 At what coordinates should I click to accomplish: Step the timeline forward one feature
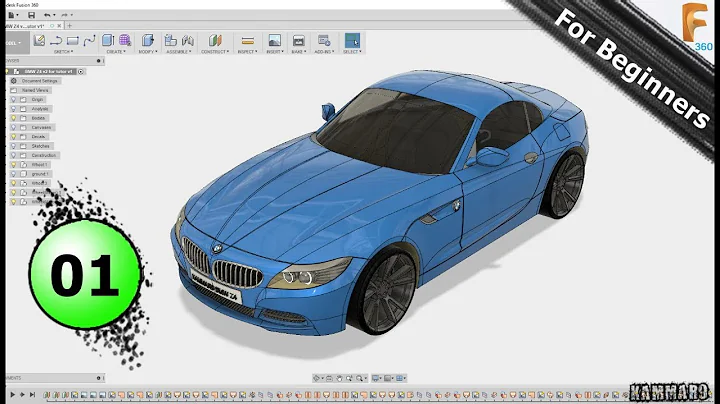click(22, 394)
